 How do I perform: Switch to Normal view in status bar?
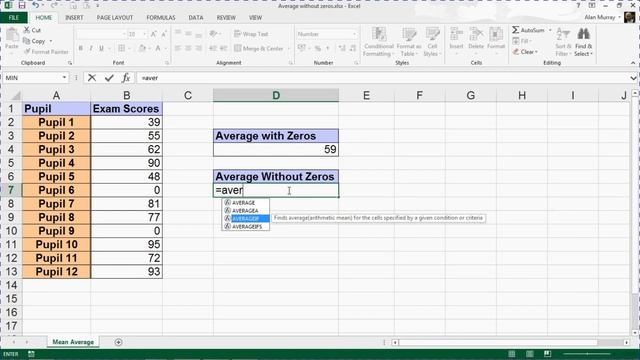coord(511,353)
